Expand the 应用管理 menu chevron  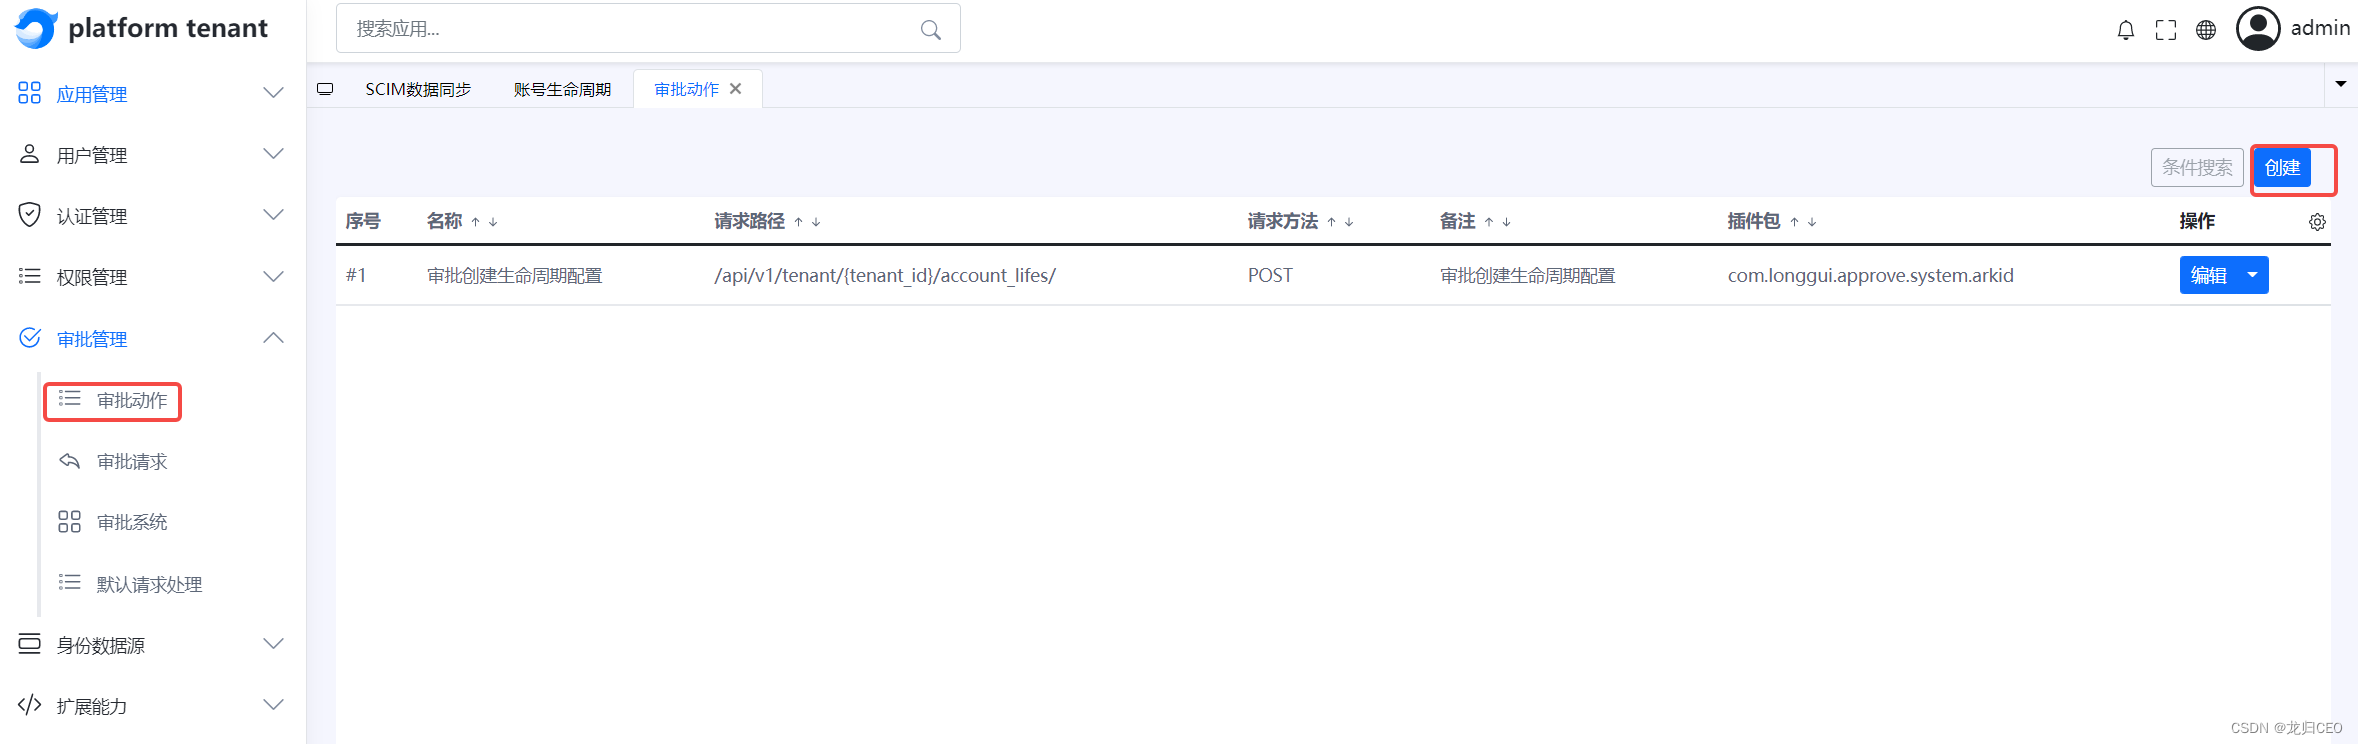273,93
